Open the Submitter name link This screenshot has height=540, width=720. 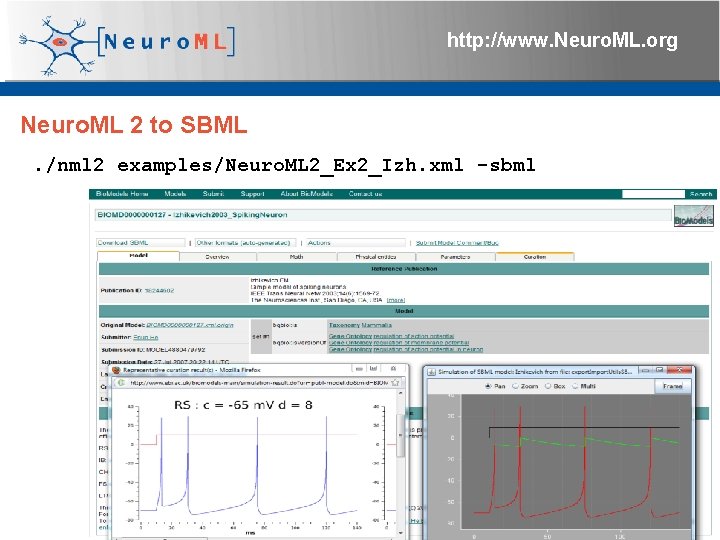click(x=146, y=338)
